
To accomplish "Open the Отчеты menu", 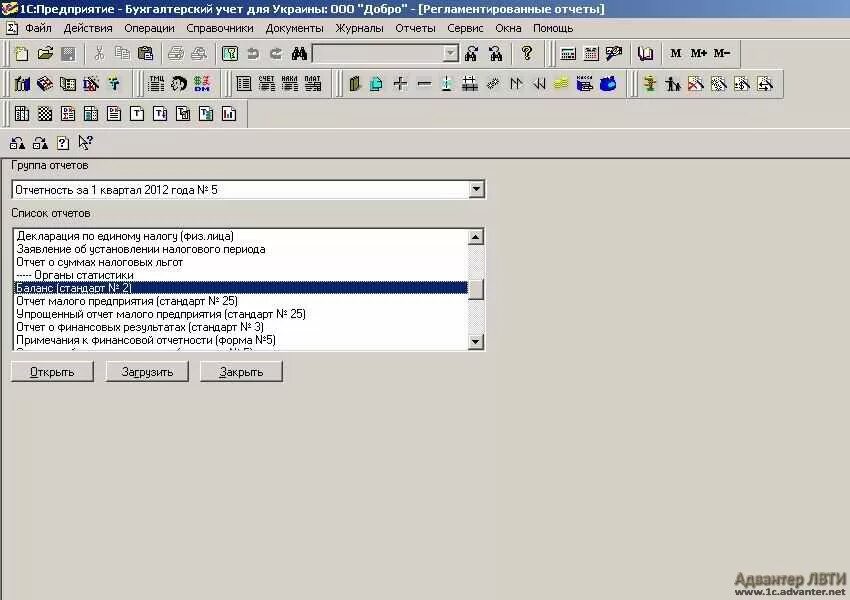I will click(x=415, y=28).
